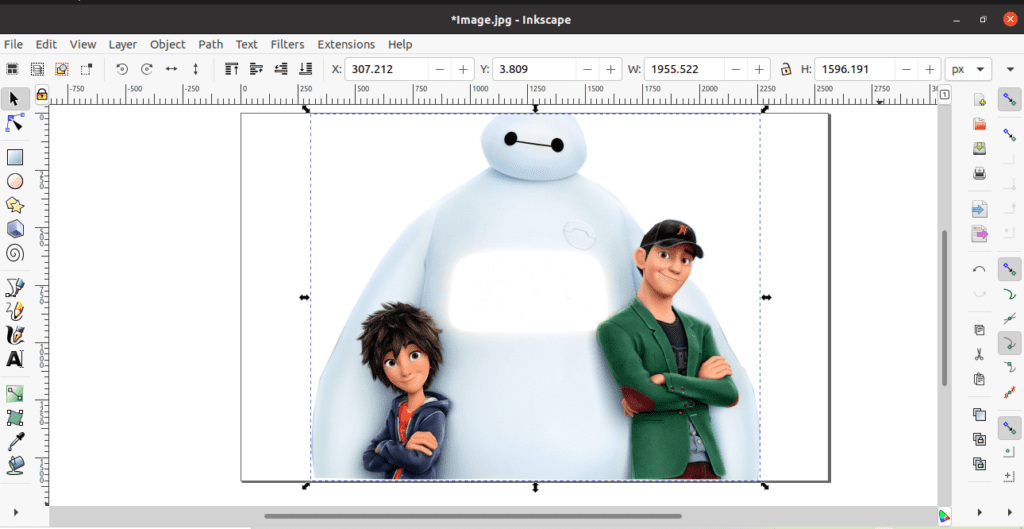
Task: Open the Object menu
Action: 168,44
